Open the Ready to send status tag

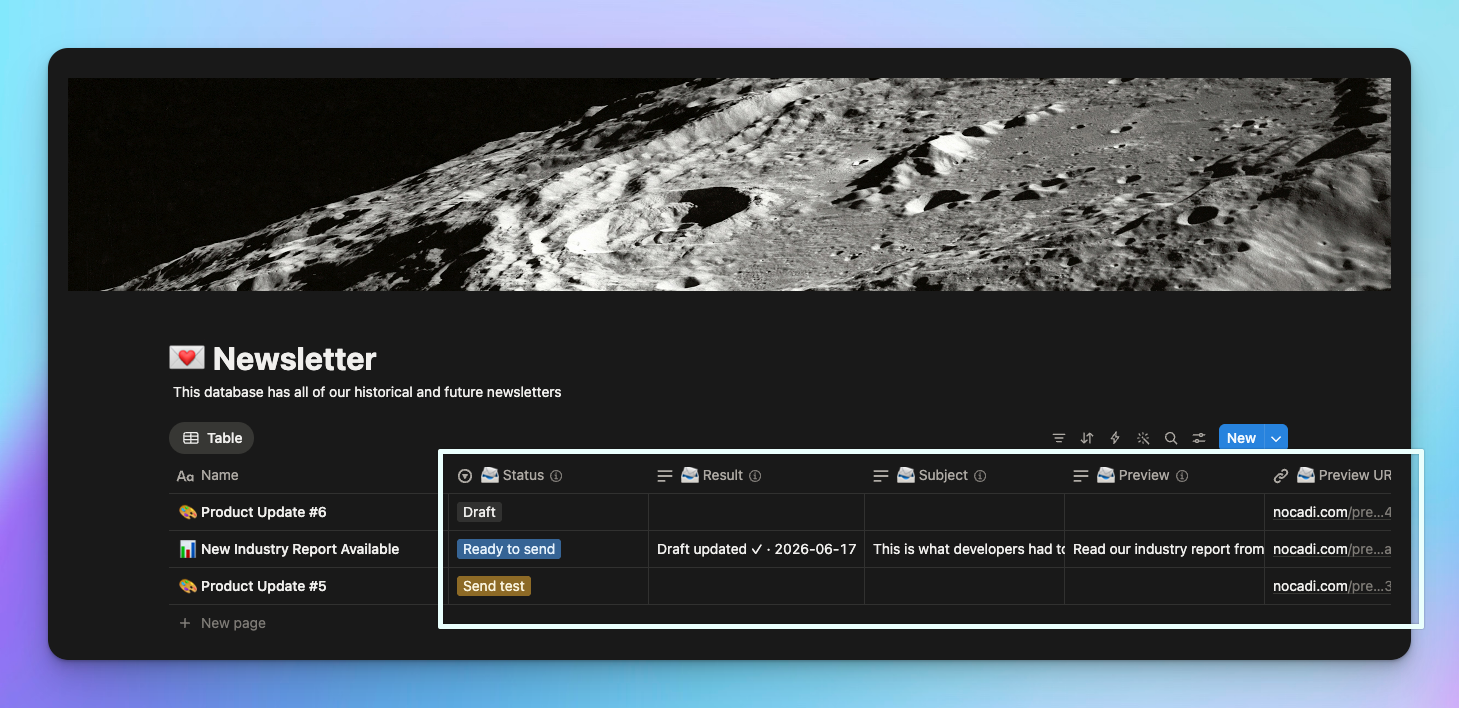point(509,549)
